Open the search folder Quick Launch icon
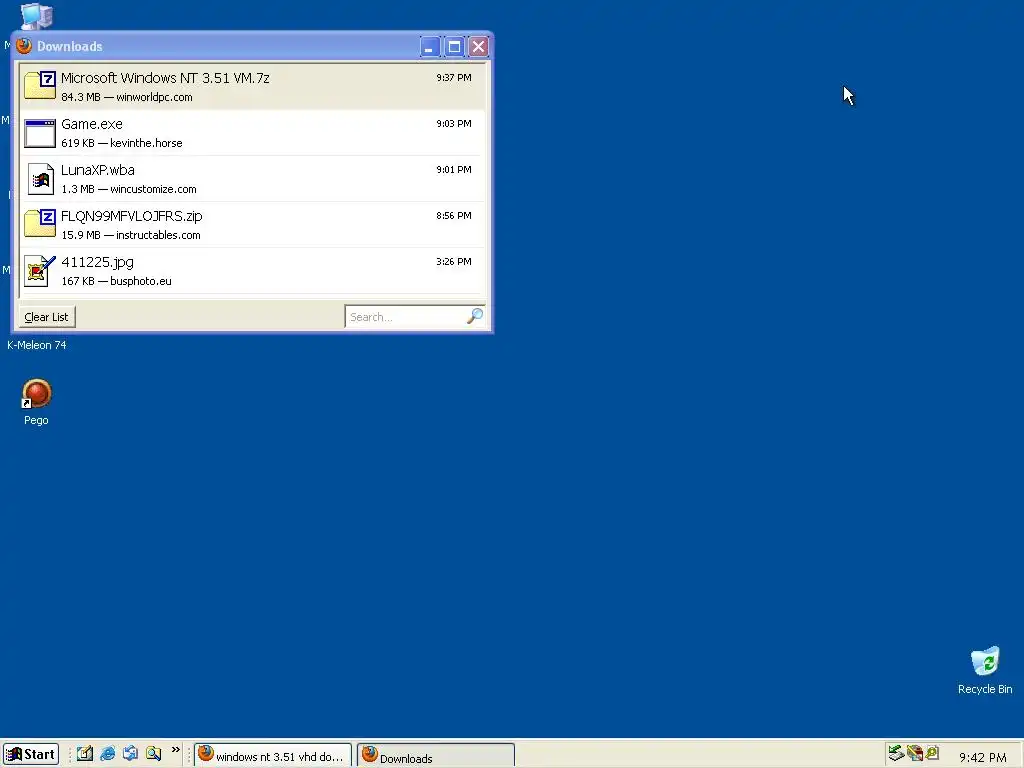 pyautogui.click(x=153, y=754)
